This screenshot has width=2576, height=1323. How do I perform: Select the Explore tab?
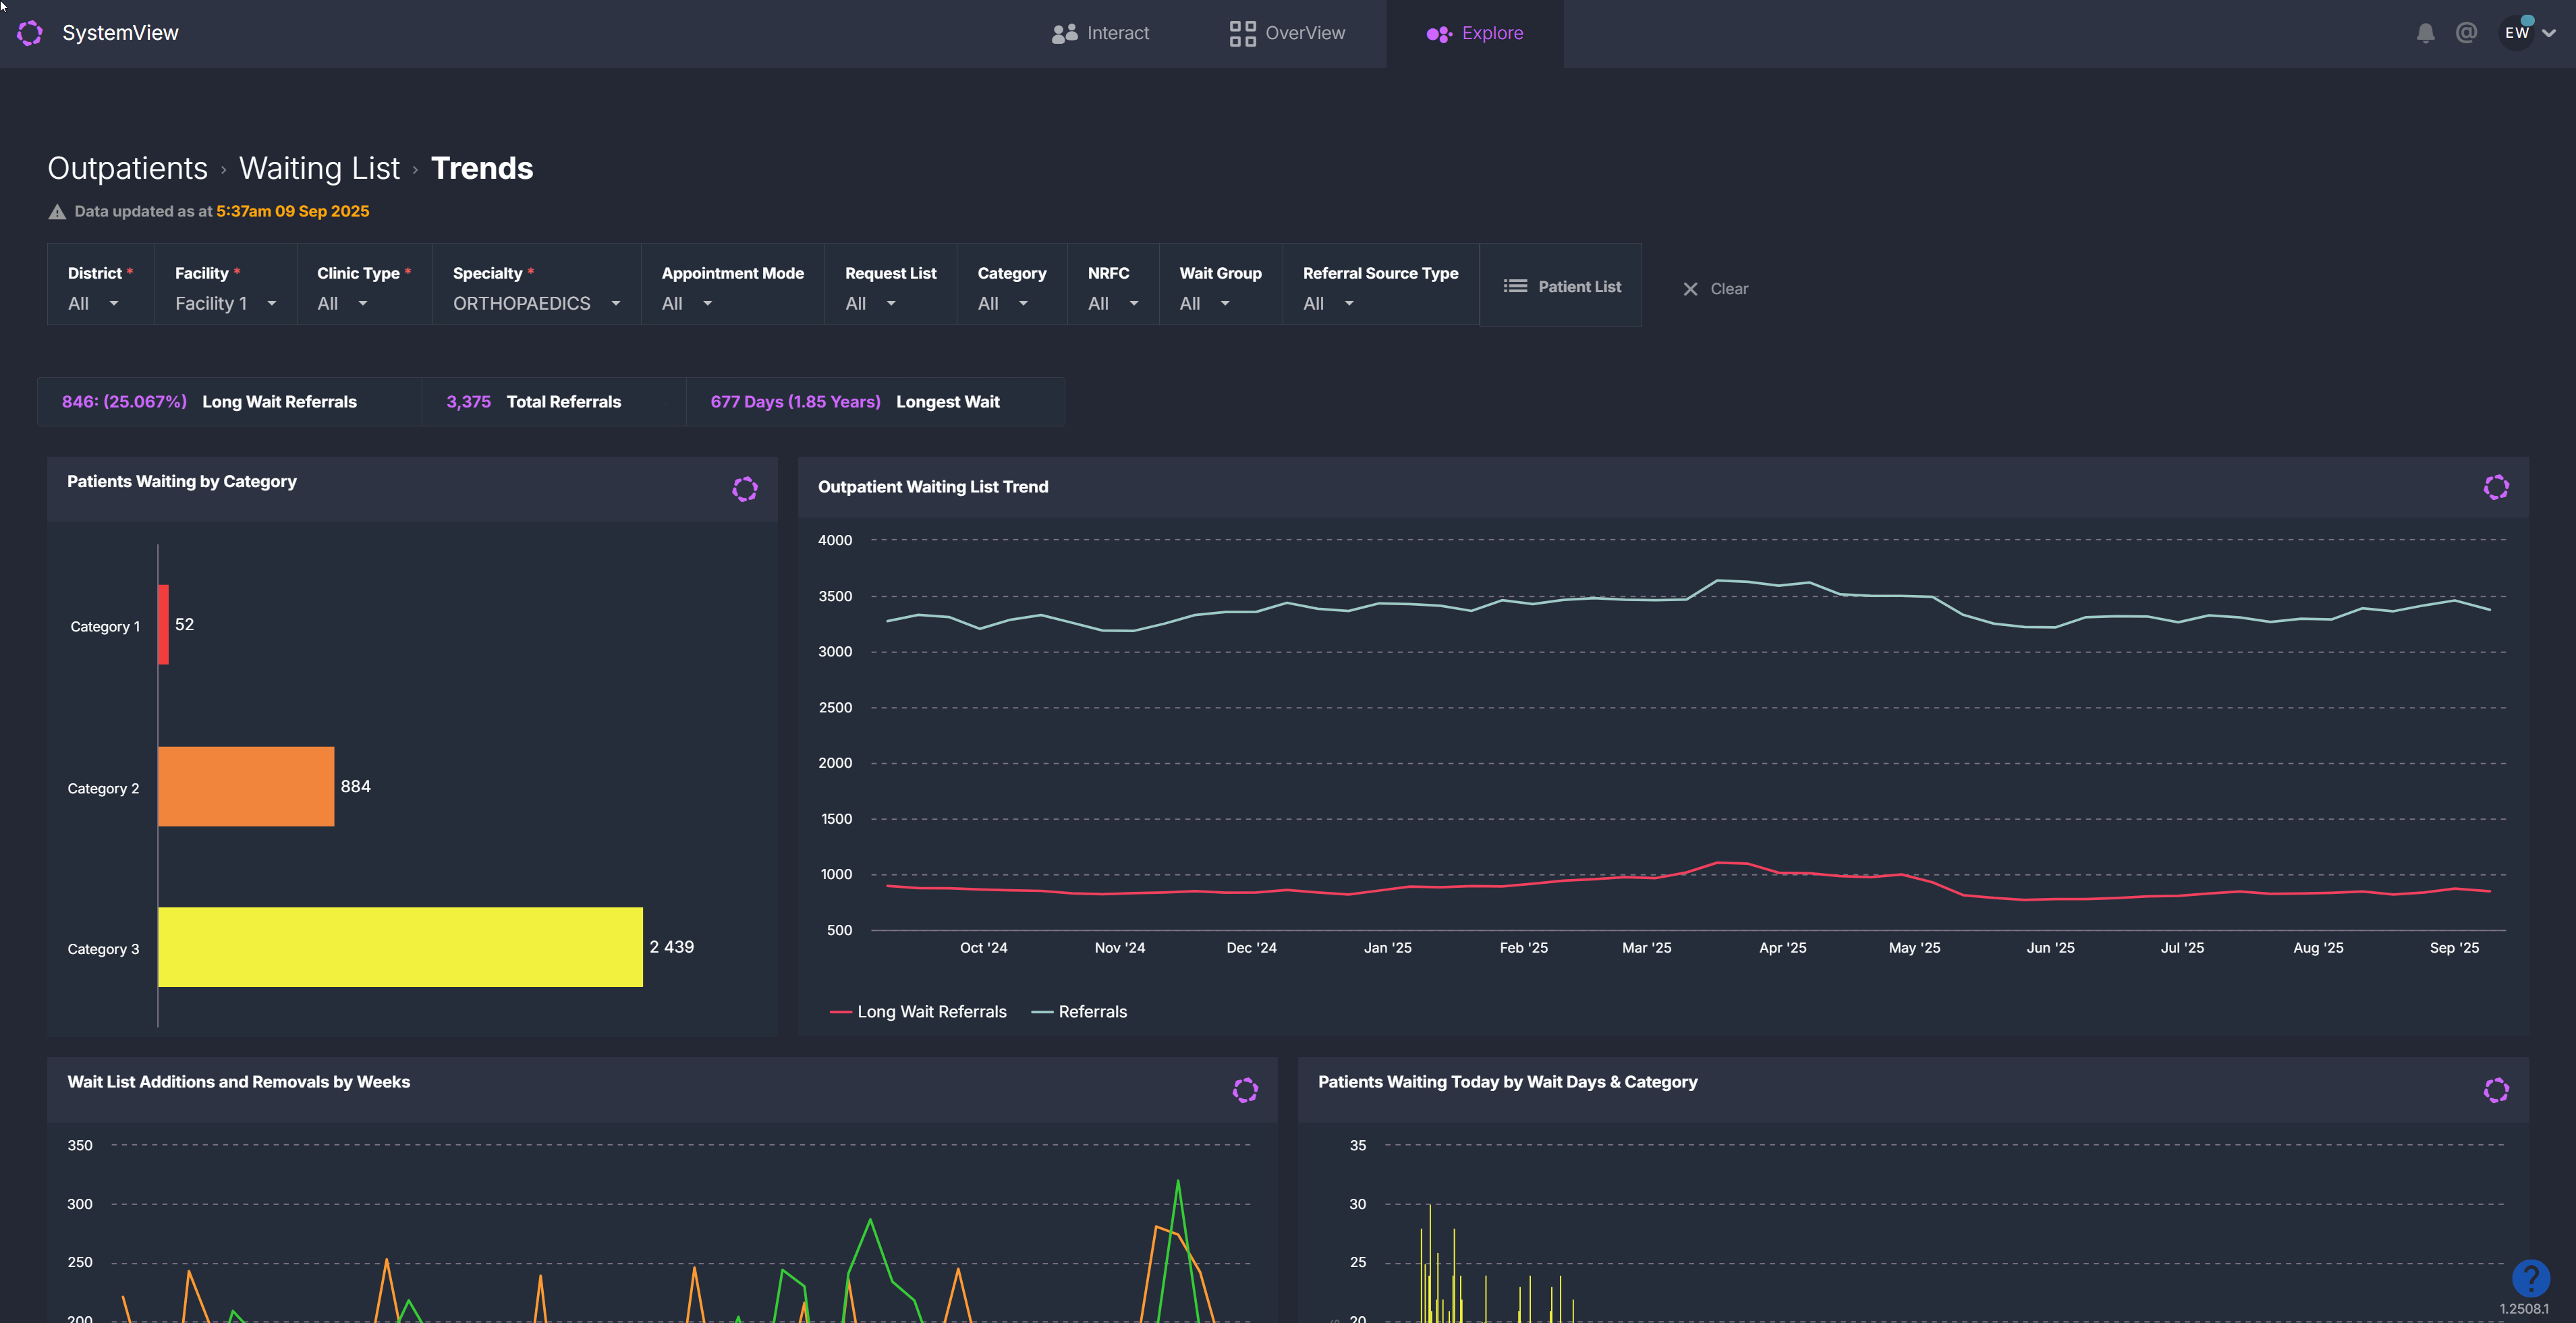(1475, 33)
